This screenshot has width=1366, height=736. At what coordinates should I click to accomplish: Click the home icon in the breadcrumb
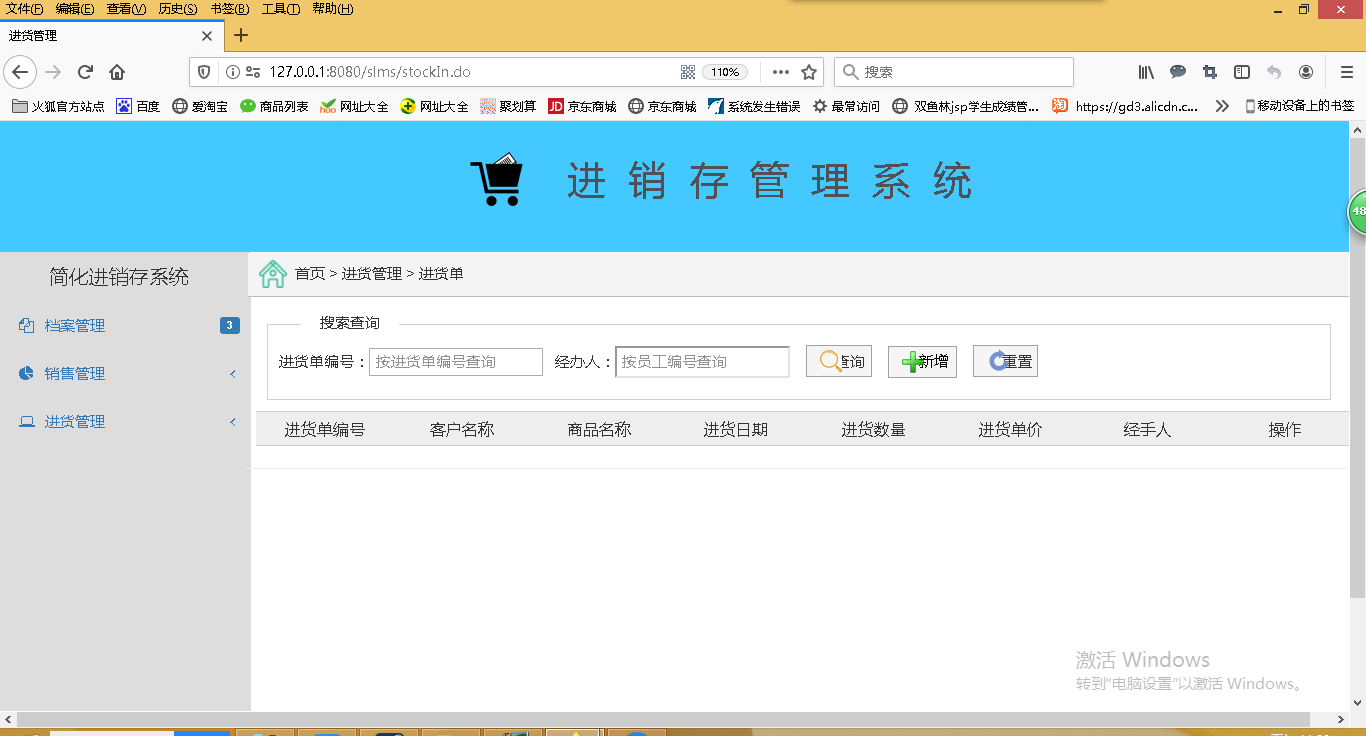click(273, 274)
